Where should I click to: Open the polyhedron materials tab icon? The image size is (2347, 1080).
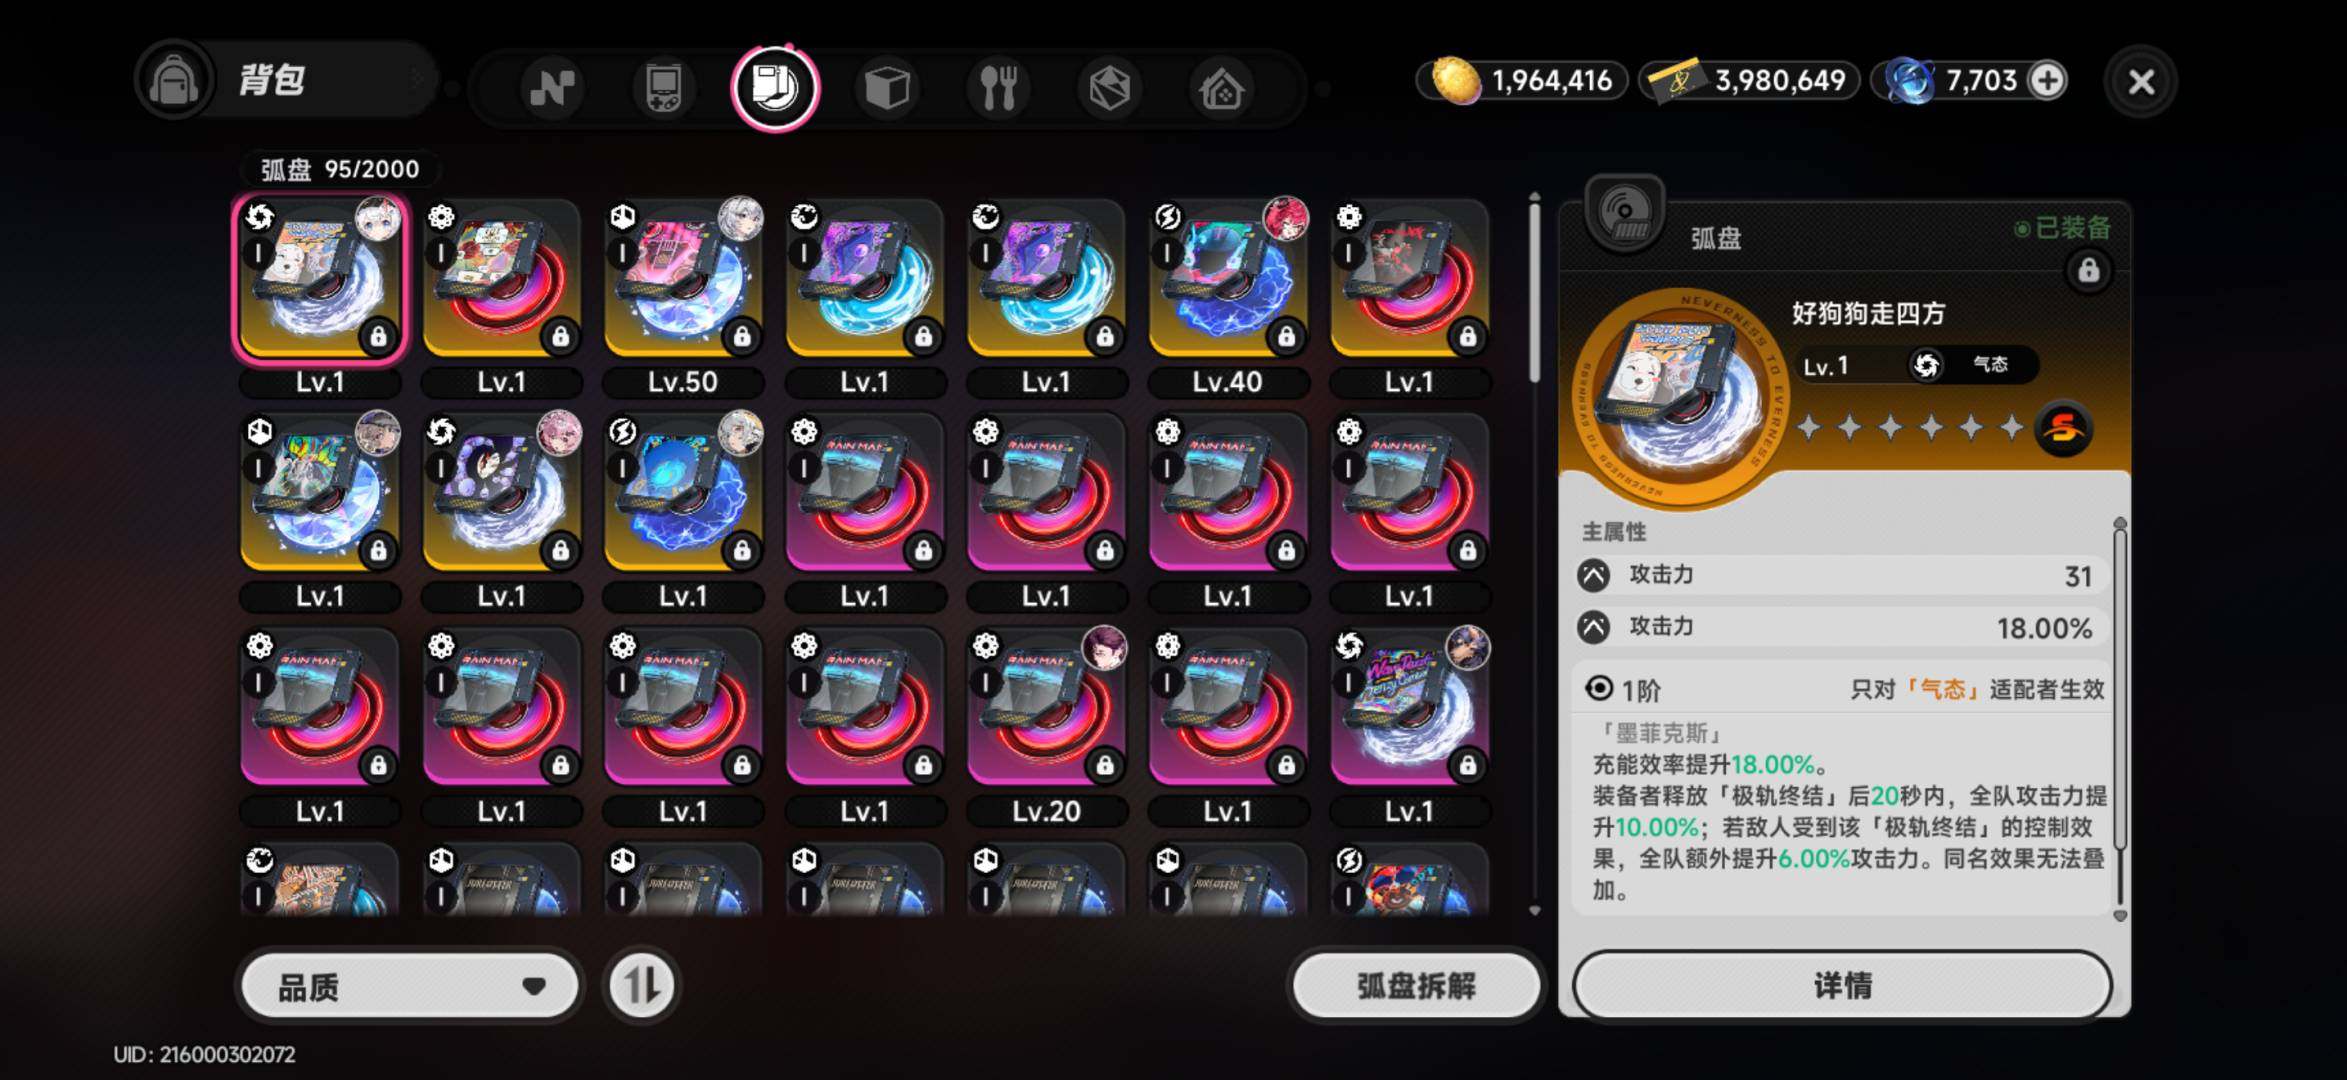(1110, 88)
